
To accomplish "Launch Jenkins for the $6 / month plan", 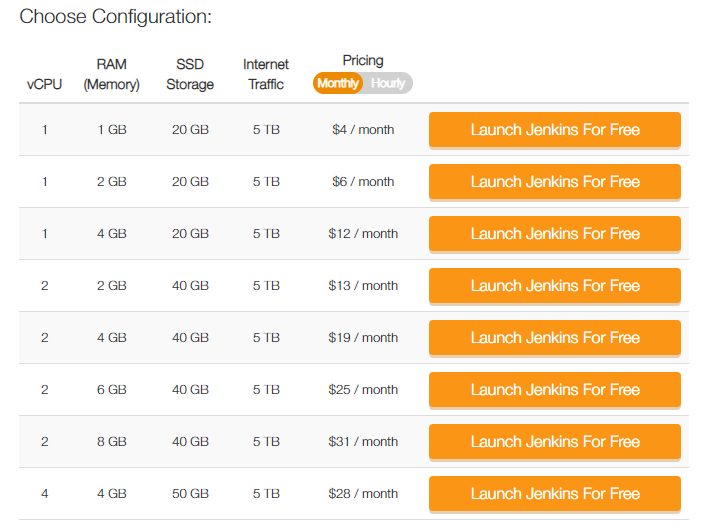I will 555,182.
